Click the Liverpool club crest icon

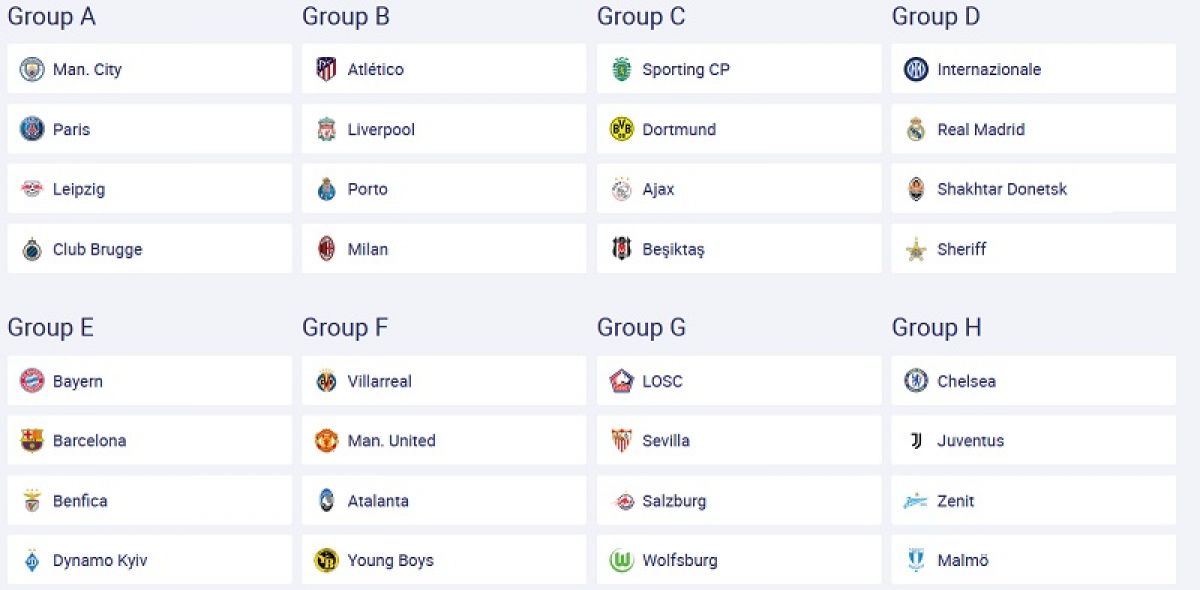tap(326, 129)
